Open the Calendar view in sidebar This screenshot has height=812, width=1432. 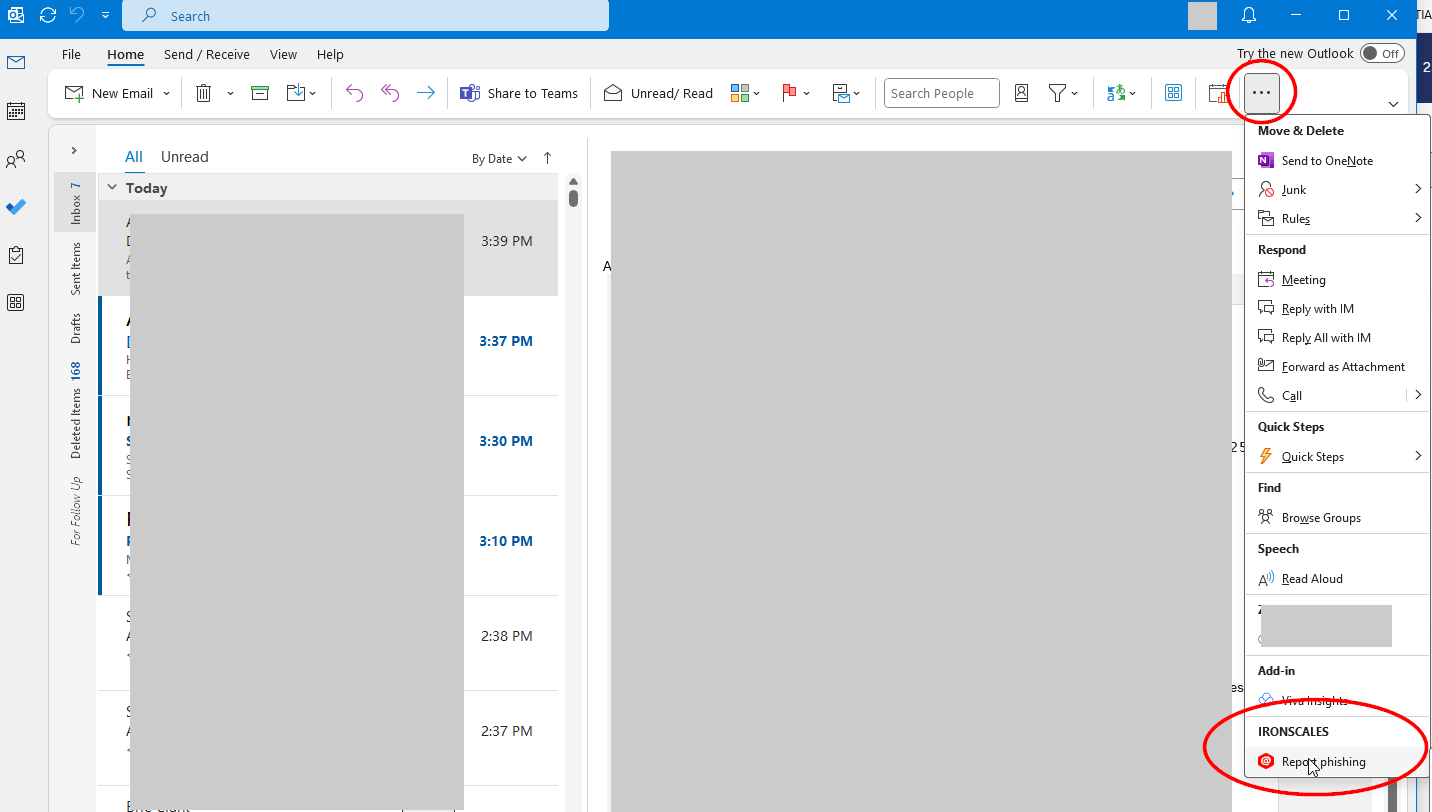coord(16,111)
